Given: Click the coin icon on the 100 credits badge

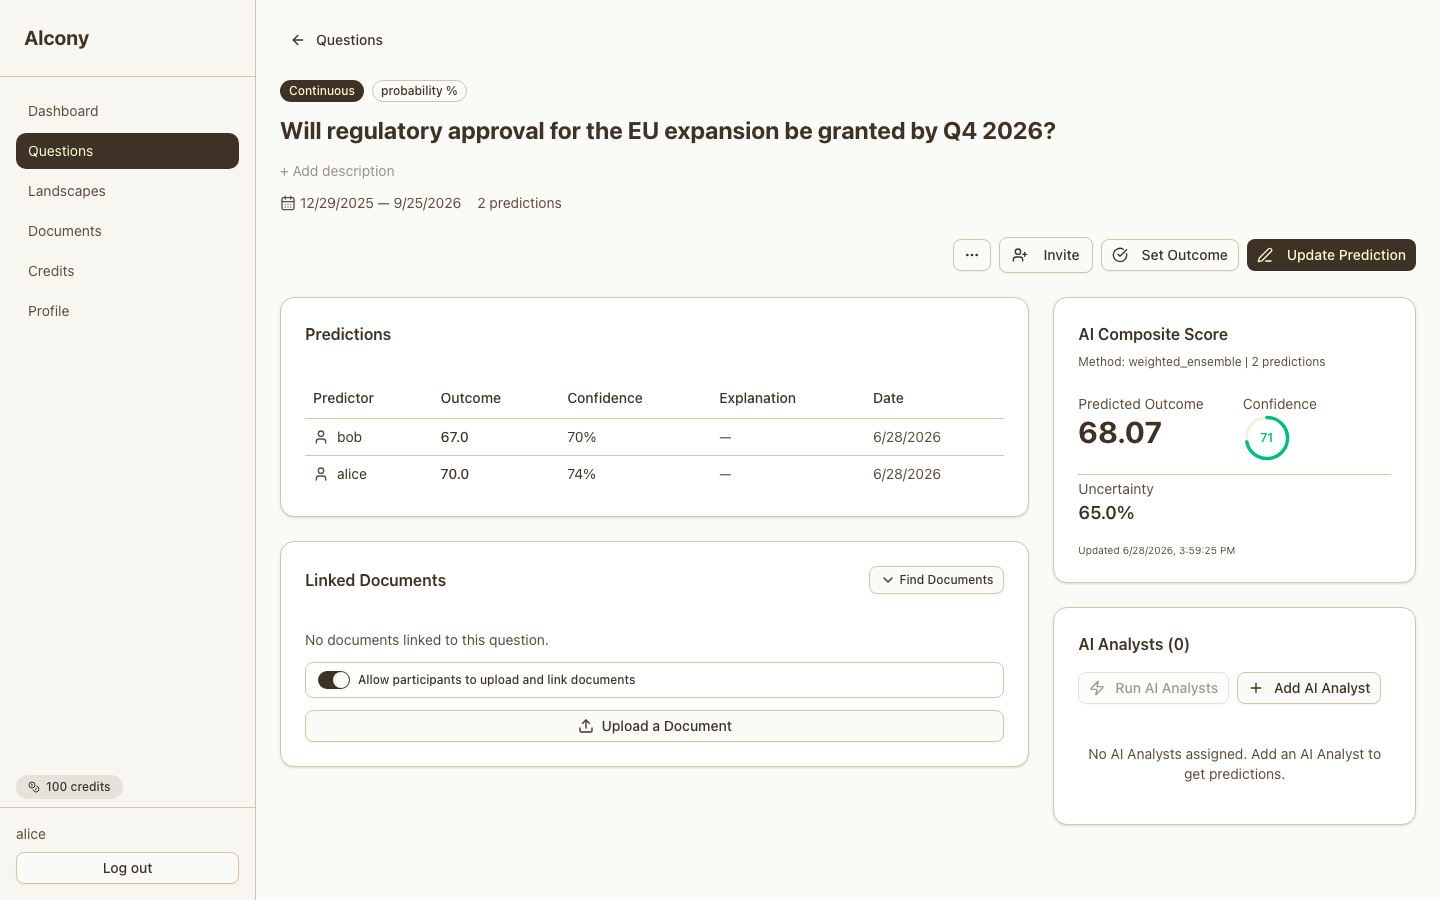Looking at the screenshot, I should pos(34,787).
